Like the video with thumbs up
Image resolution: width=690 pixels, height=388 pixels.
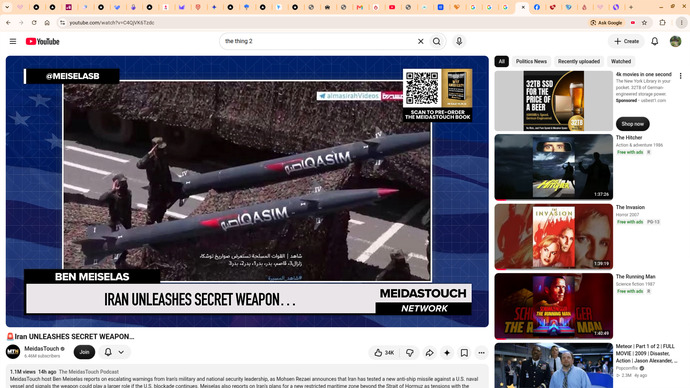384,353
